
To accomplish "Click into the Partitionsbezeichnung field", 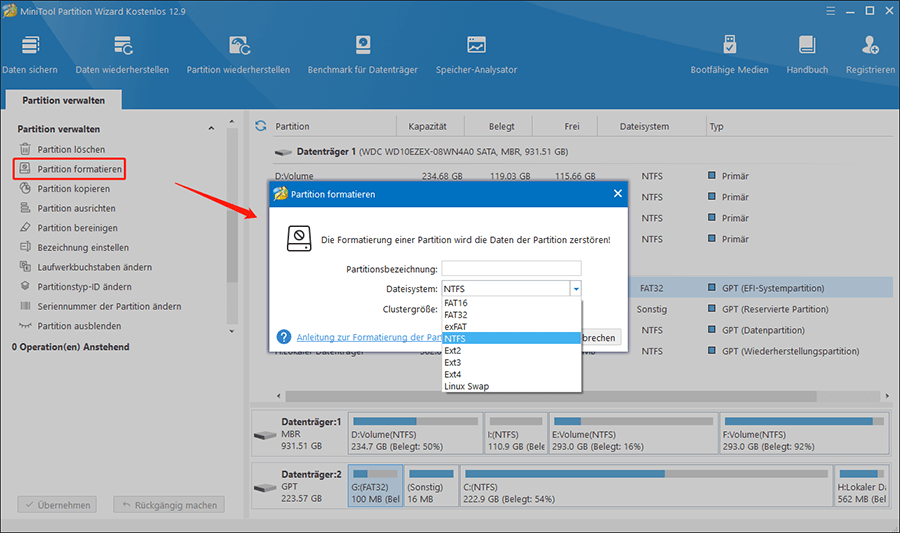I will pyautogui.click(x=511, y=269).
